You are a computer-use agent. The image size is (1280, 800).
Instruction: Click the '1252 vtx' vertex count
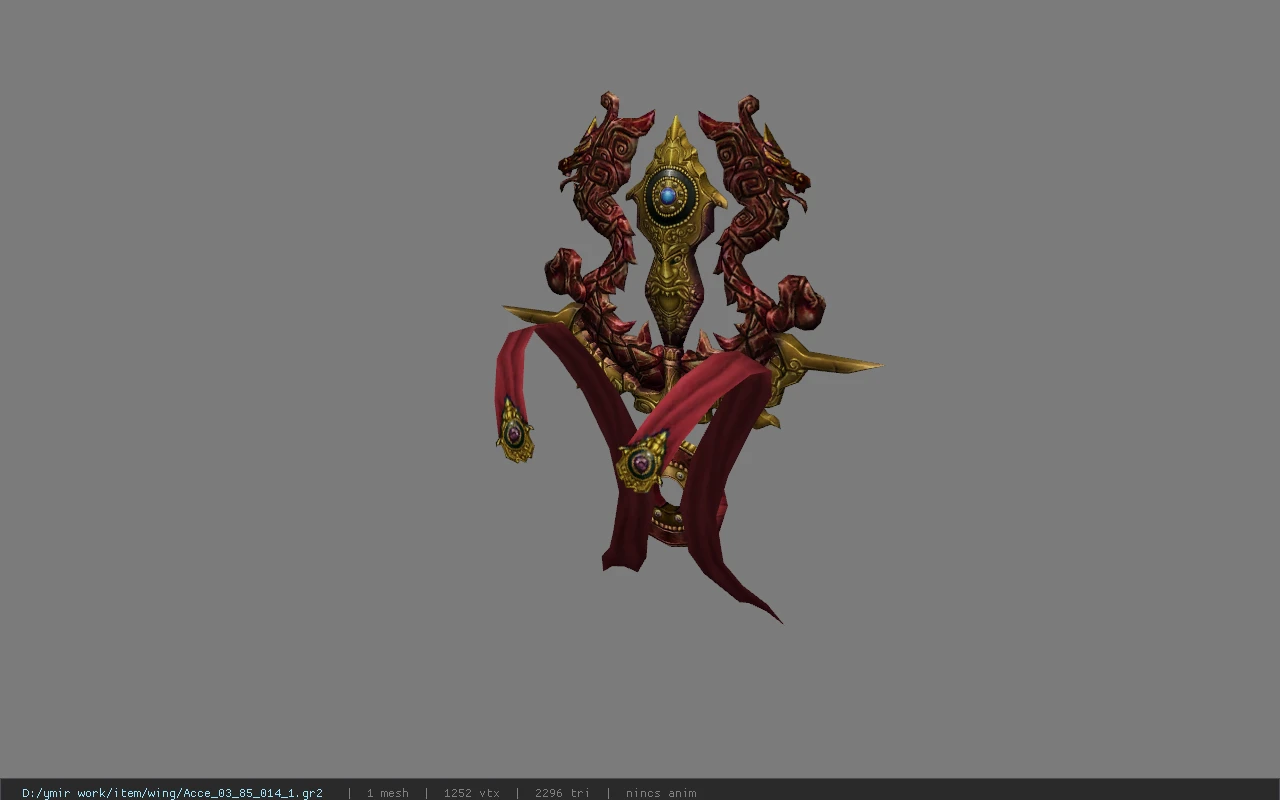[471, 793]
